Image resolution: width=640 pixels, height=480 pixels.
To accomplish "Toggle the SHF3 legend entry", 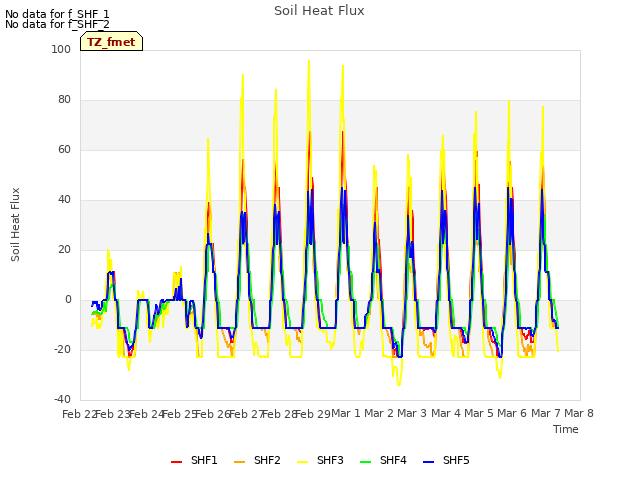I will click(320, 461).
